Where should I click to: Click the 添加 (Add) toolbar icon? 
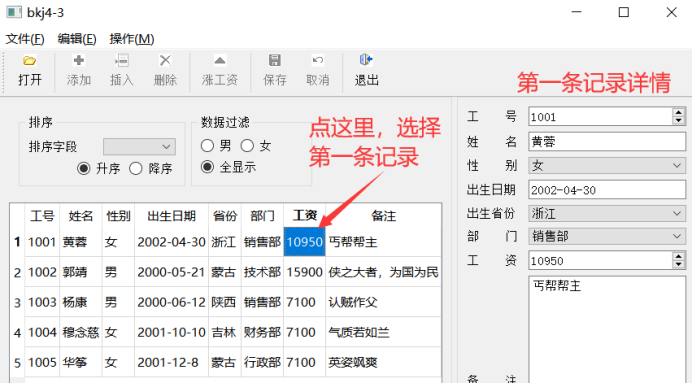pos(79,61)
